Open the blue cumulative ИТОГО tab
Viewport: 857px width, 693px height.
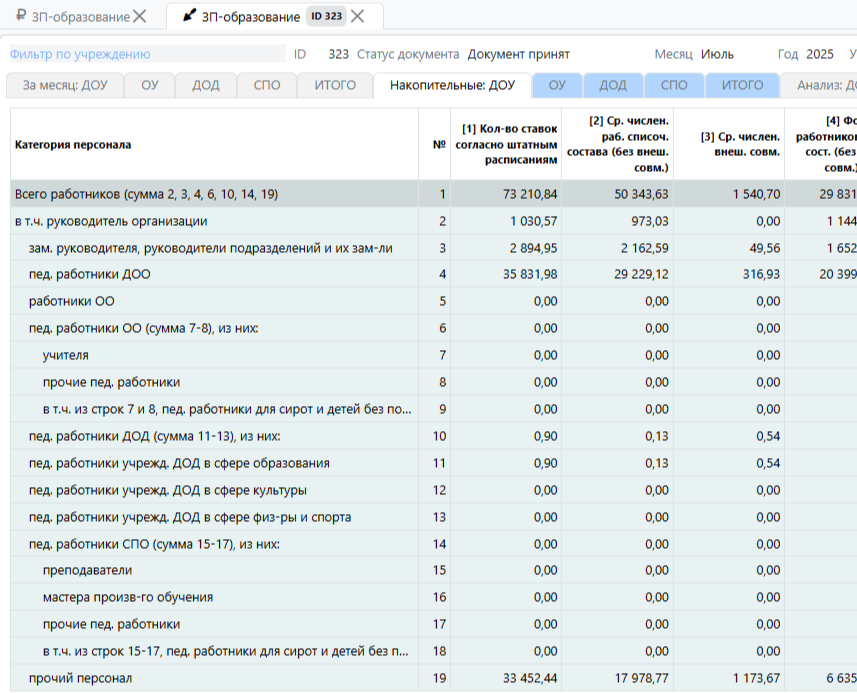(742, 86)
